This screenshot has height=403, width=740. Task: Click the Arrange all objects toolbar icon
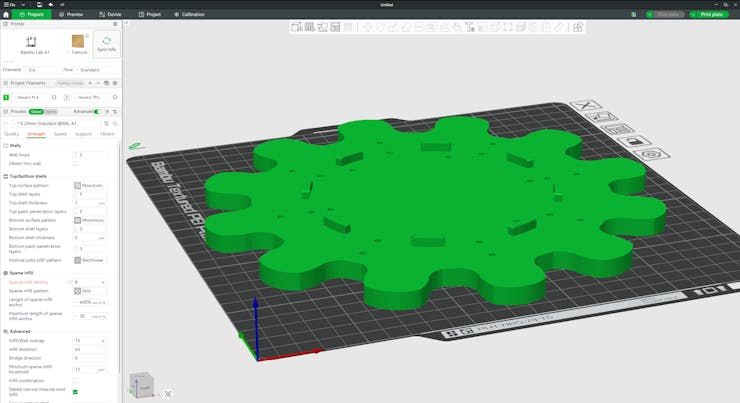point(335,27)
